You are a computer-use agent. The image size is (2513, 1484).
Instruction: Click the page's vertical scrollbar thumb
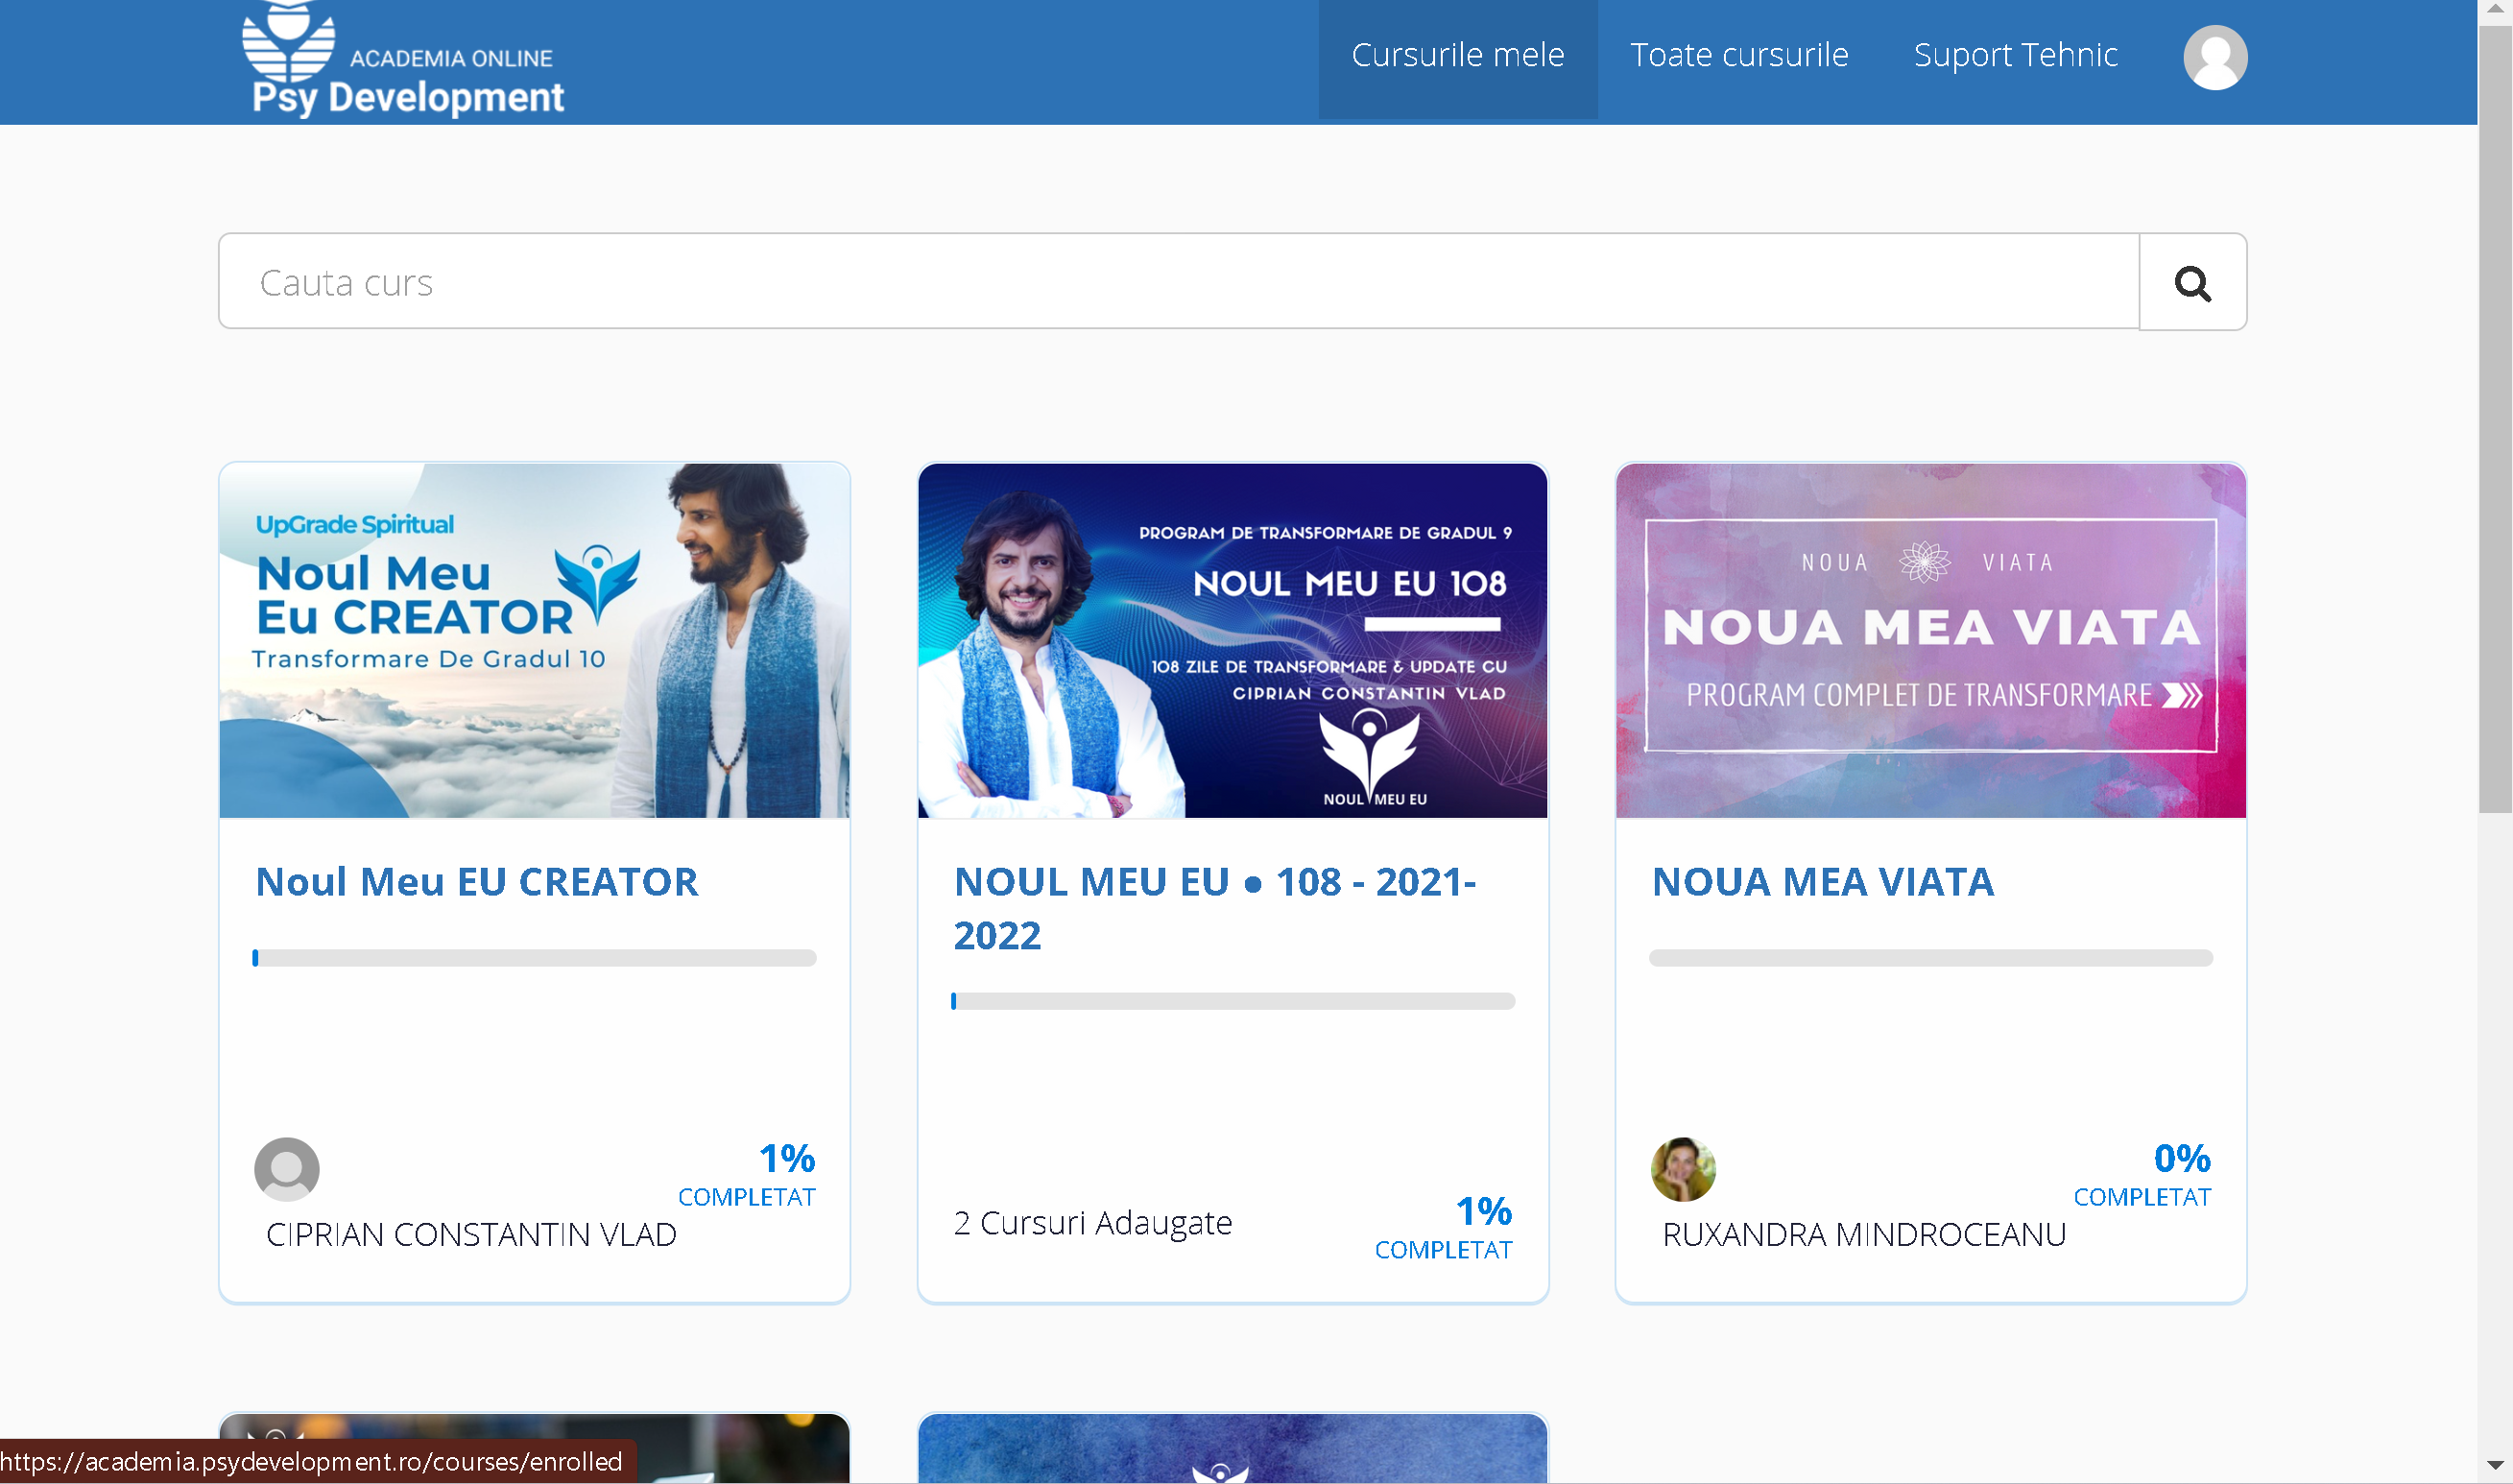pyautogui.click(x=2494, y=419)
